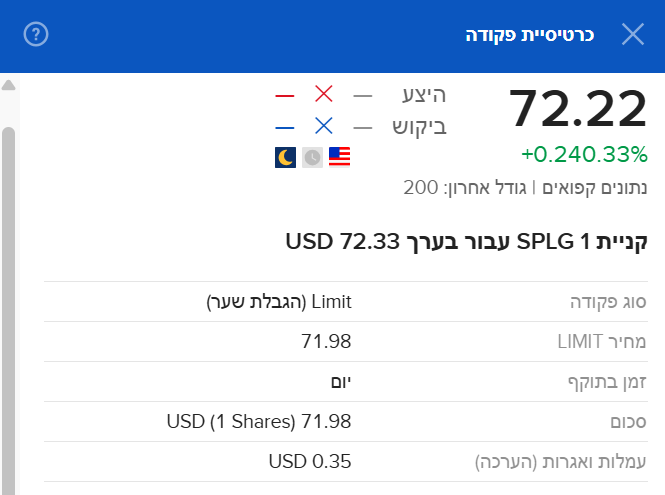
Task: Click the ביקוש (bid) label
Action: 419,126
